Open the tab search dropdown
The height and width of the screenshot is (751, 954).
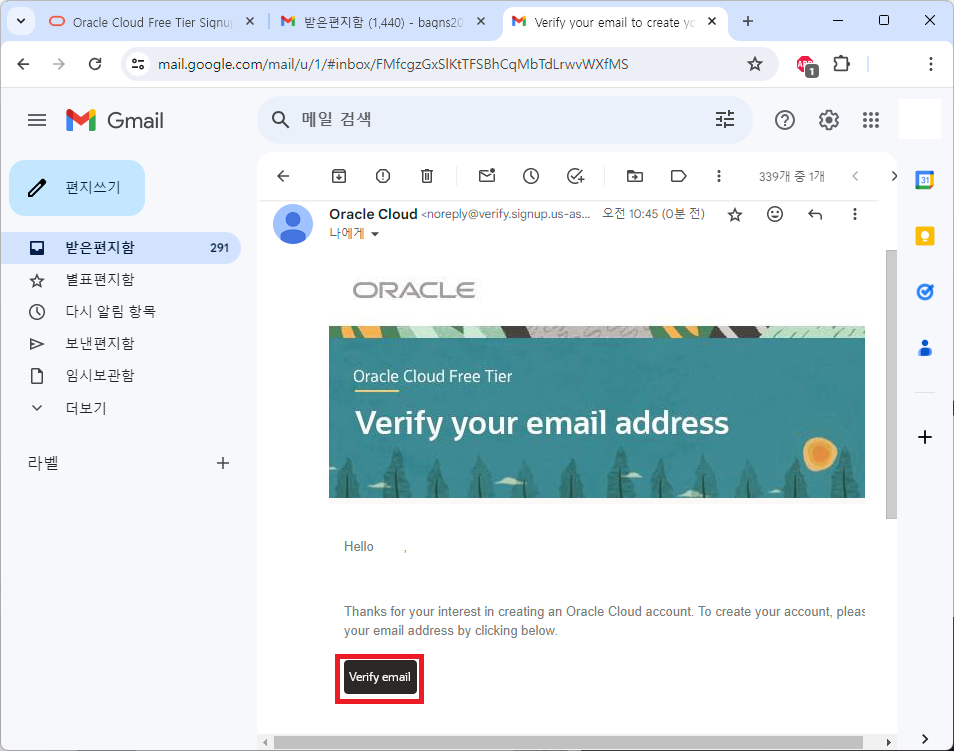(x=21, y=21)
